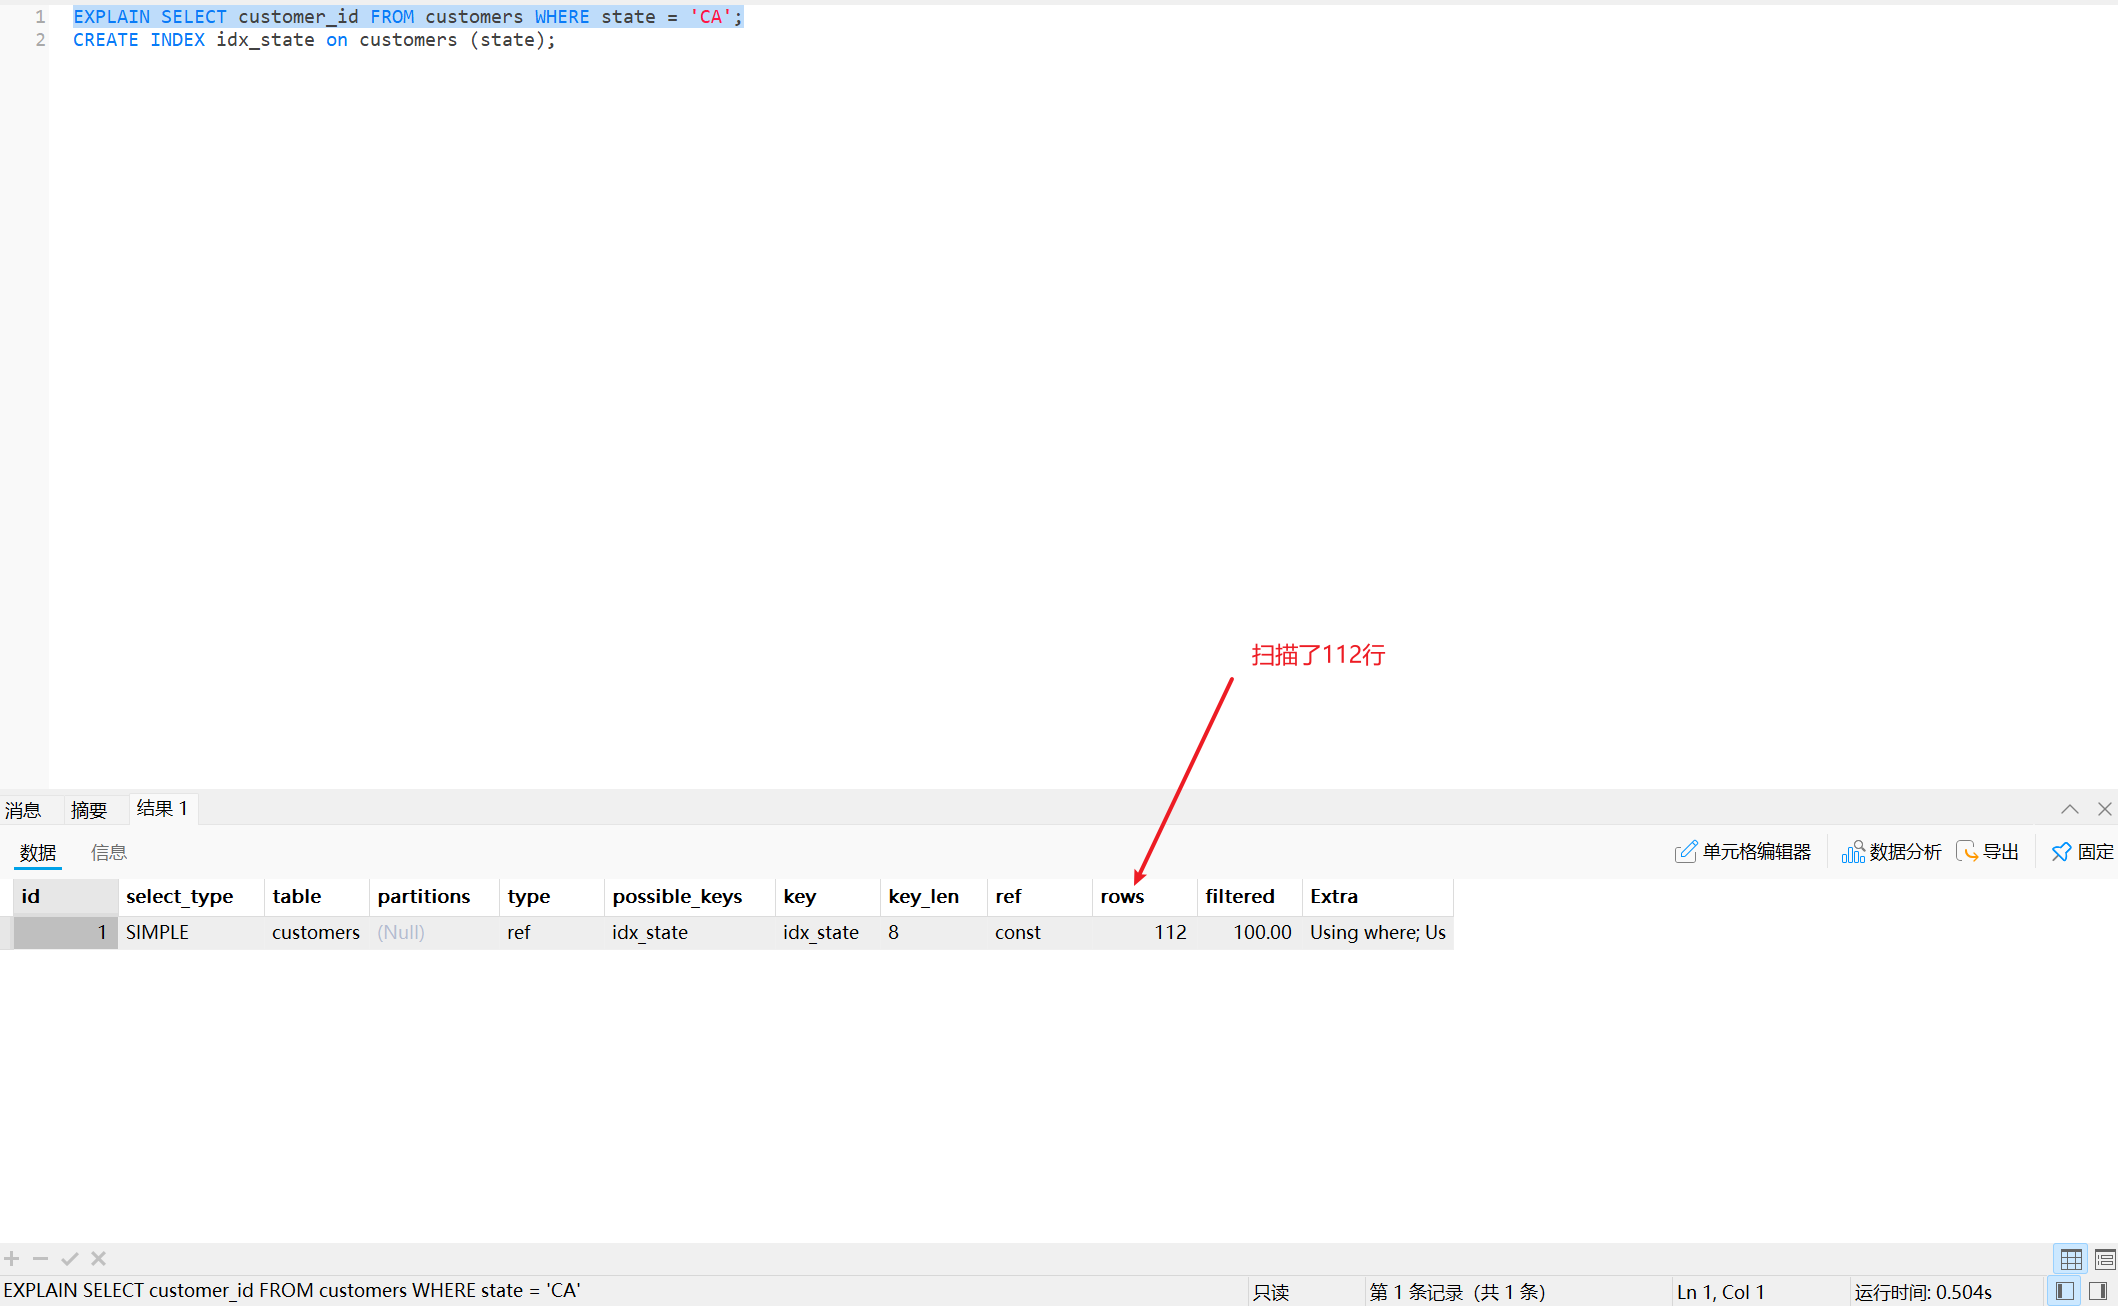Open the data analysis tool
The image size is (2118, 1306).
point(1891,851)
